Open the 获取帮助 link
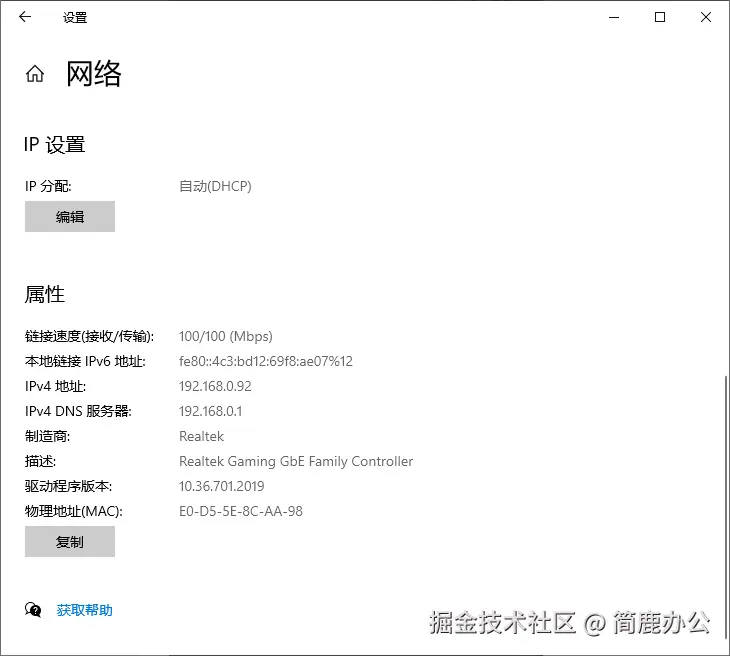 85,610
